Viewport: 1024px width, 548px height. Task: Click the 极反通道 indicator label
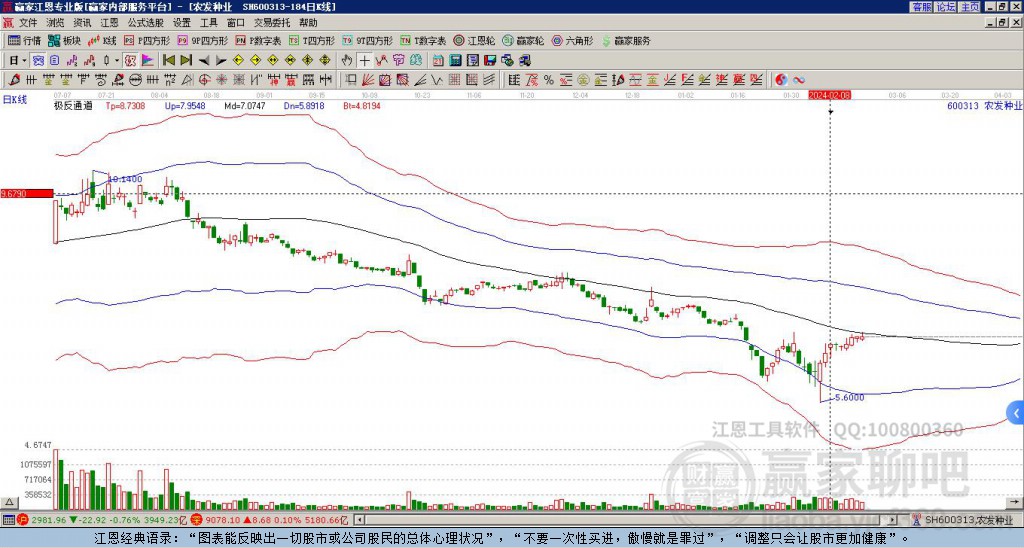tap(72, 105)
